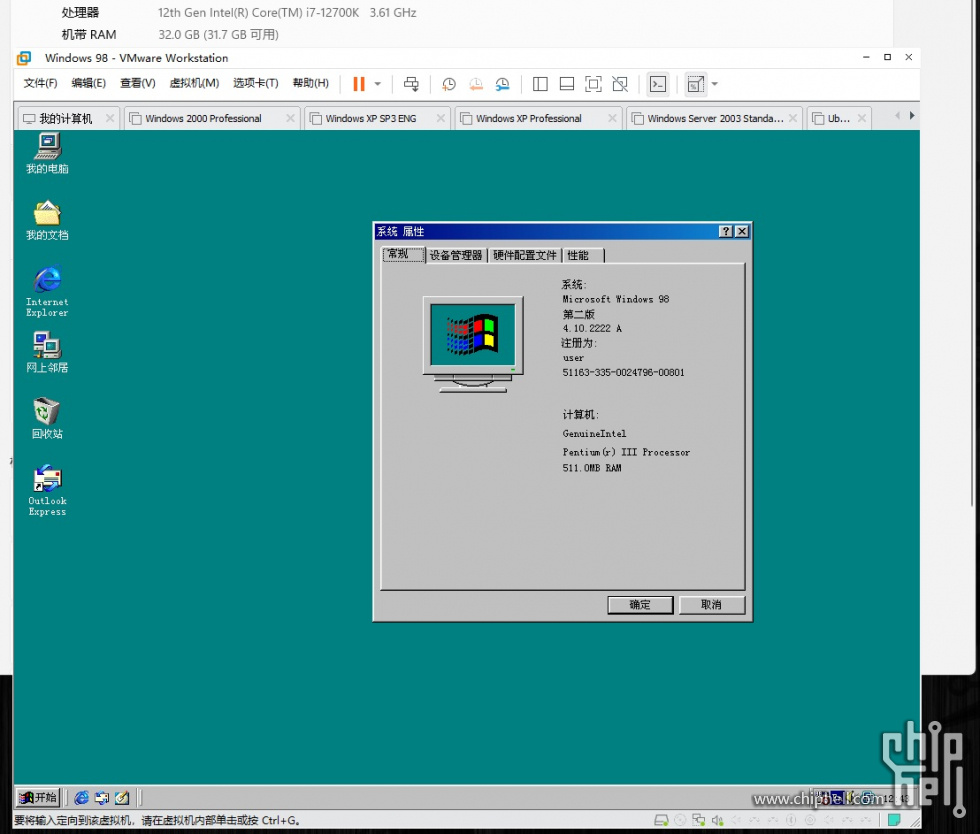This screenshot has width=980, height=834.
Task: Open the 虚拟机(M) menu
Action: [x=194, y=83]
